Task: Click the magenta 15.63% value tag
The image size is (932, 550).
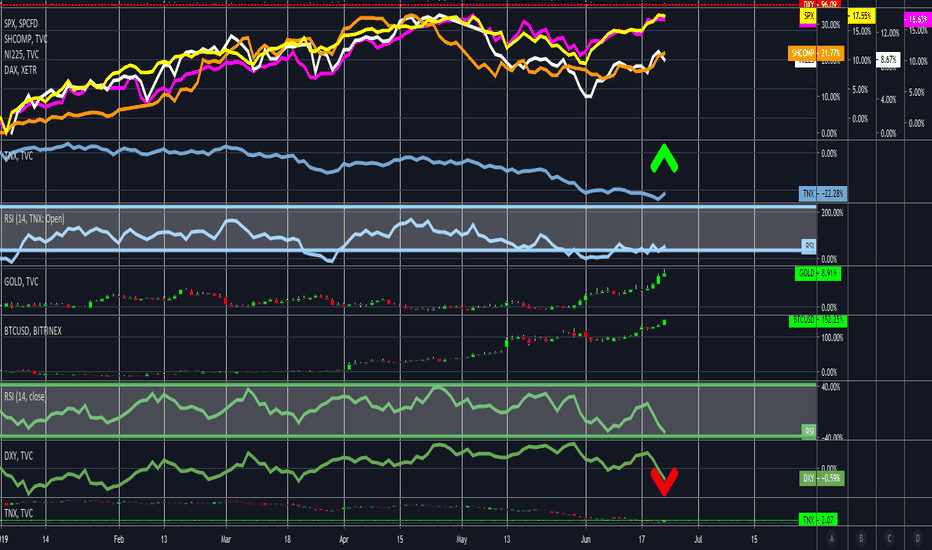Action: coord(918,20)
